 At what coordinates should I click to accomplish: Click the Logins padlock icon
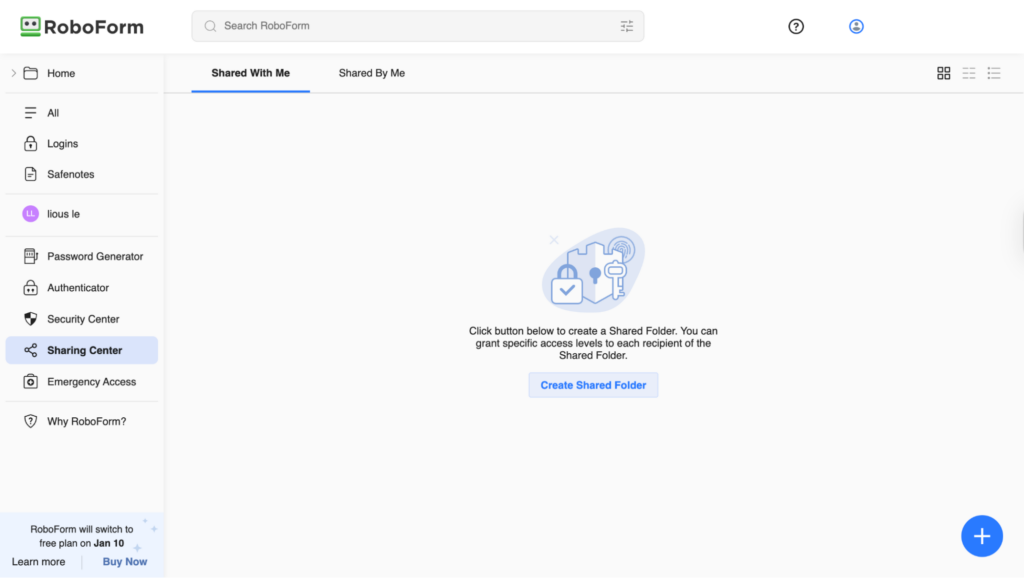pos(31,144)
